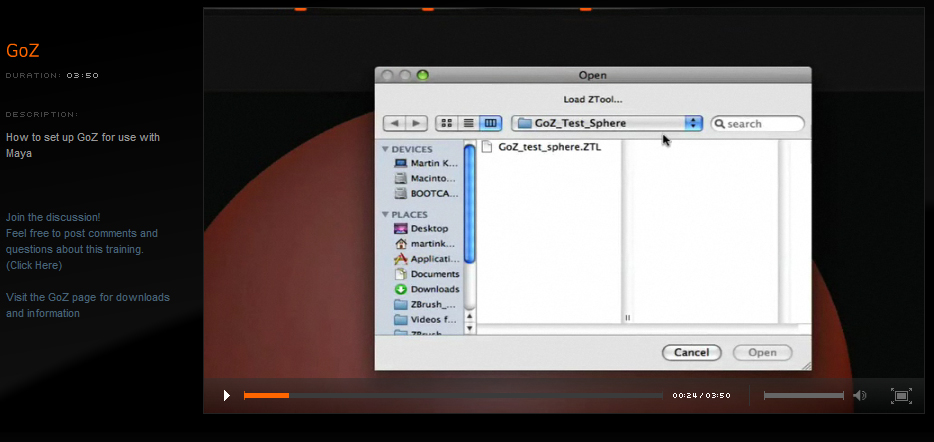Screen dimensions: 934x442
Task: Select GoZ_test_sphere.ZTL file
Action: (x=541, y=147)
